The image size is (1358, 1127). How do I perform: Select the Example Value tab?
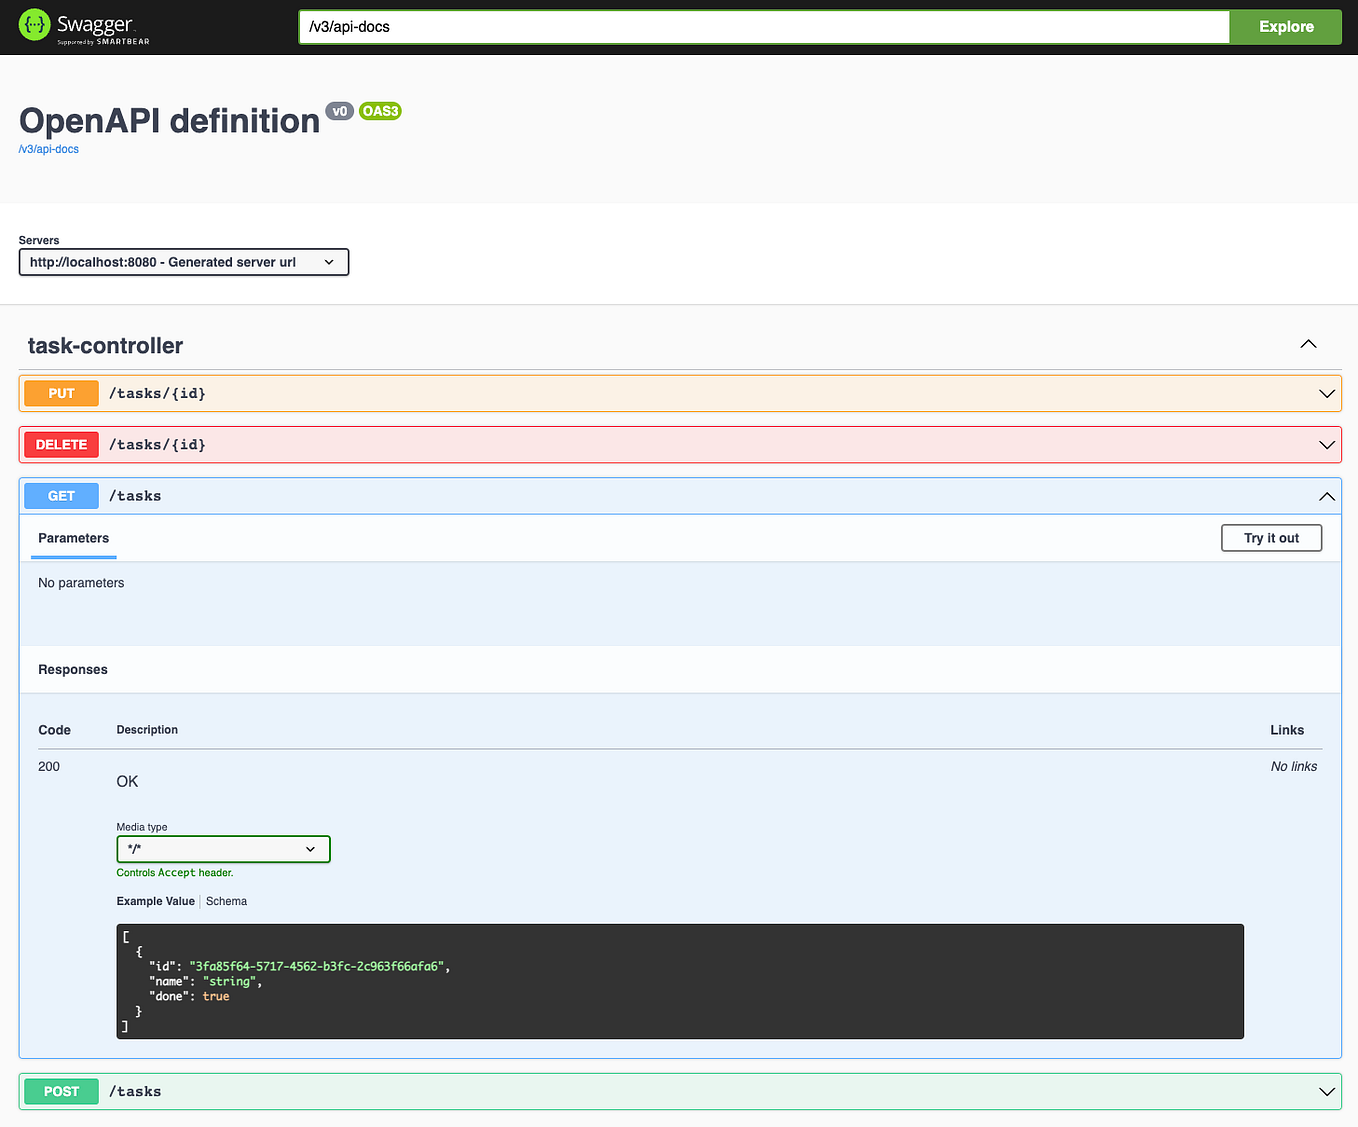click(155, 901)
